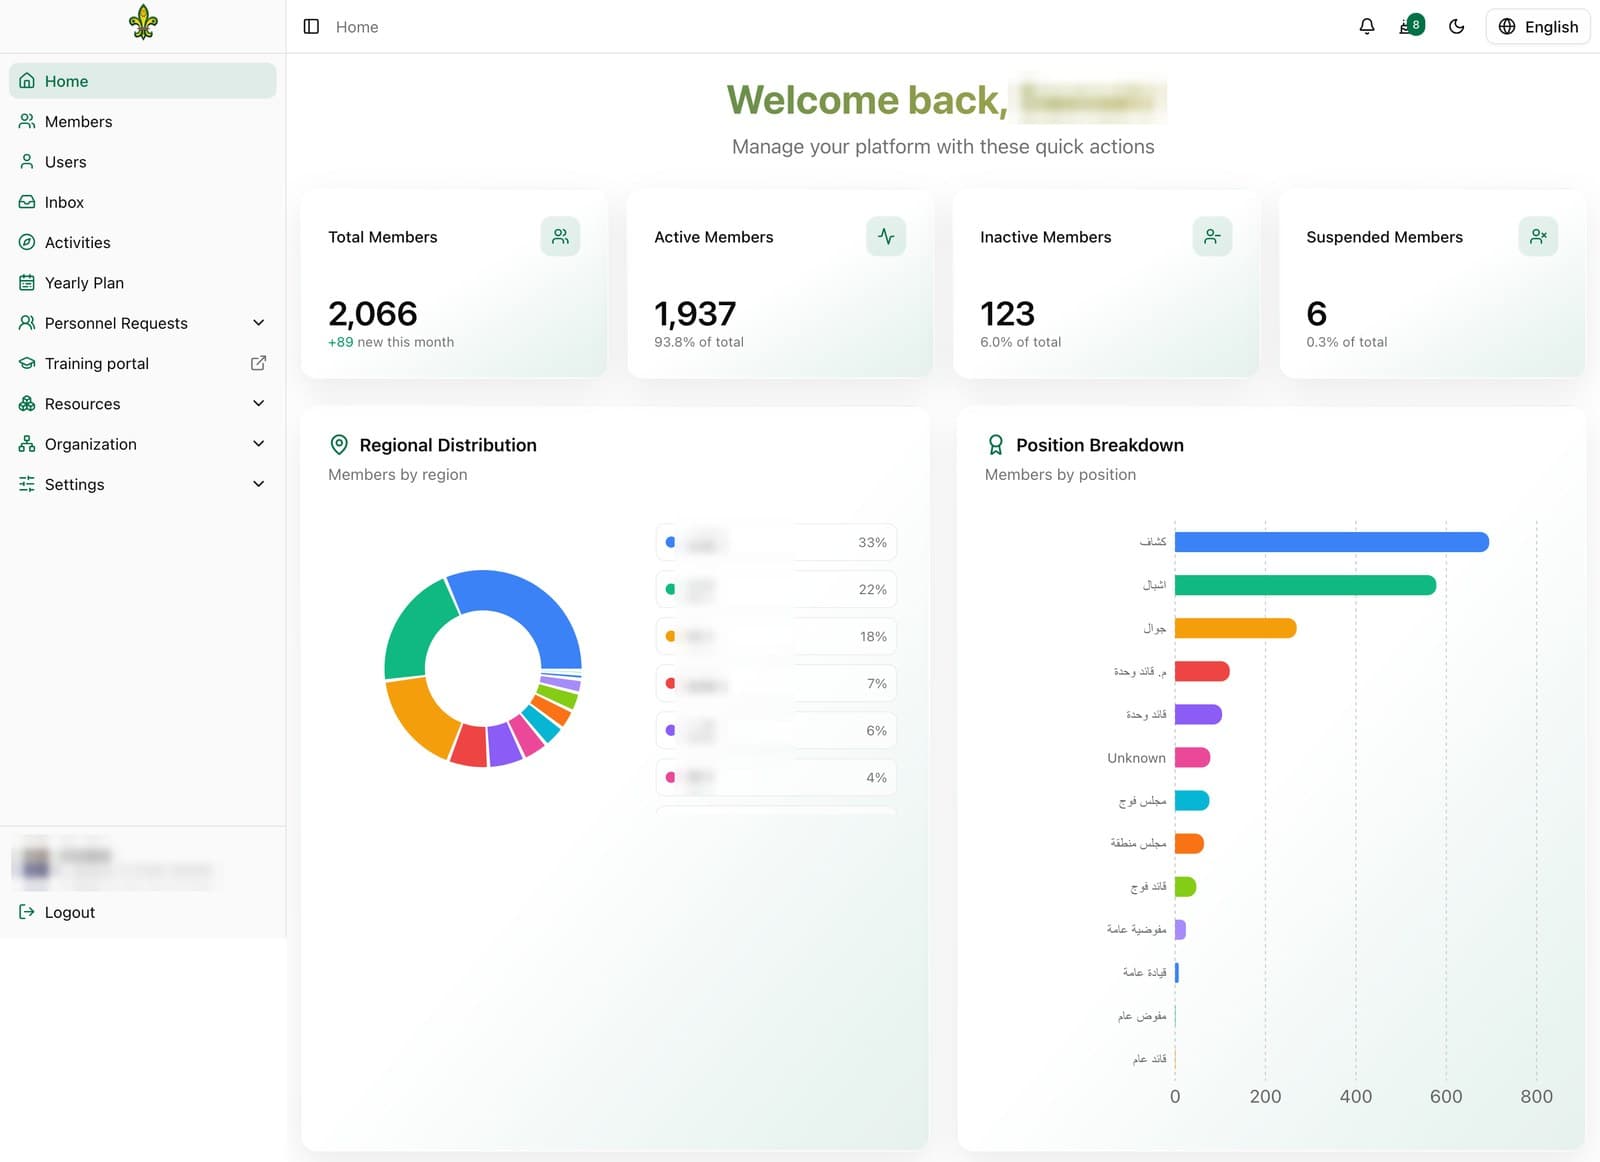Expand the Organization submenu chevron
Image resolution: width=1600 pixels, height=1162 pixels.
point(259,444)
